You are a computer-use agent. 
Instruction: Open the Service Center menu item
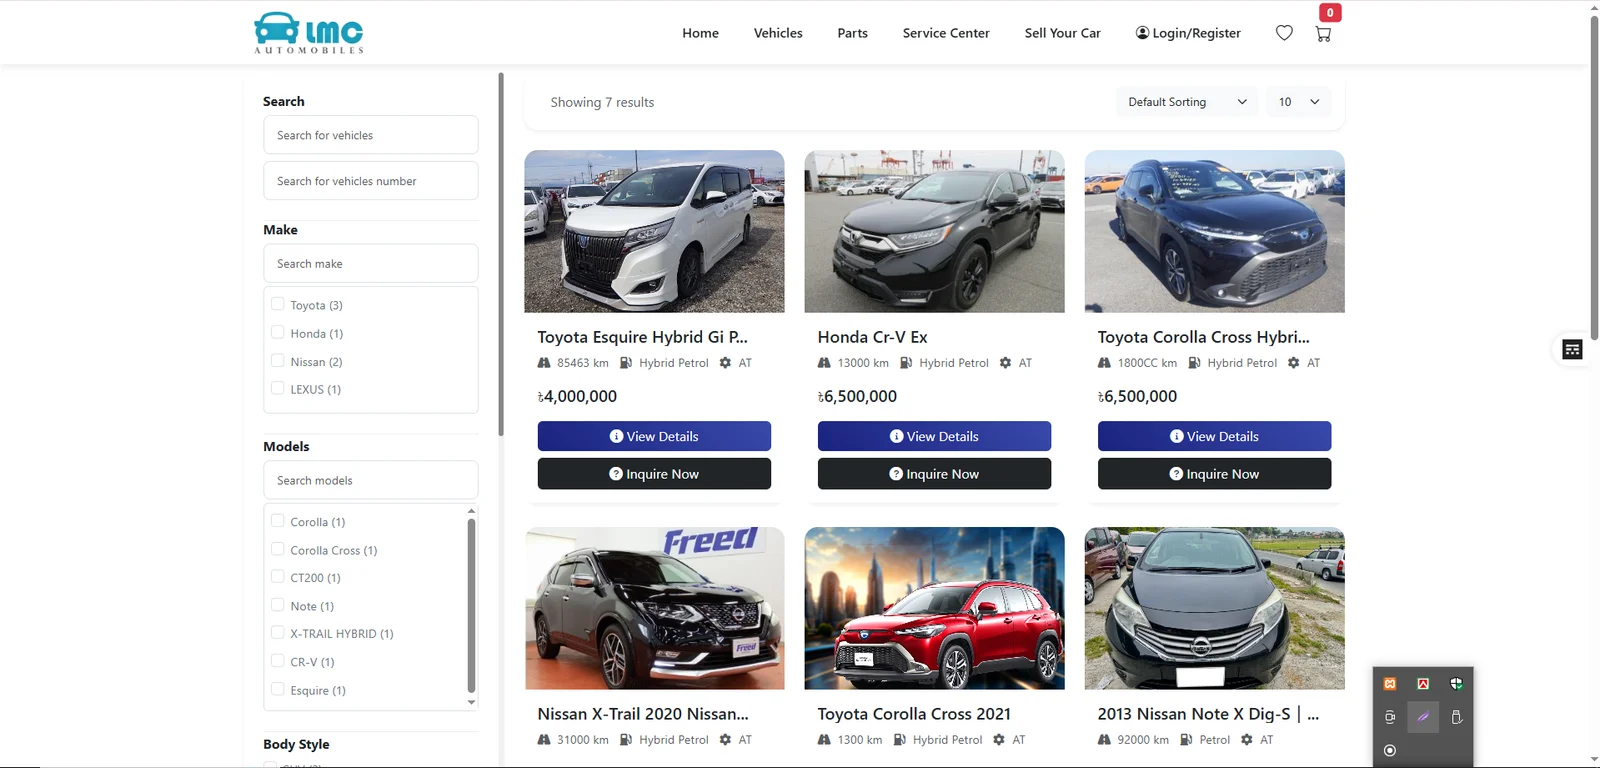[946, 33]
